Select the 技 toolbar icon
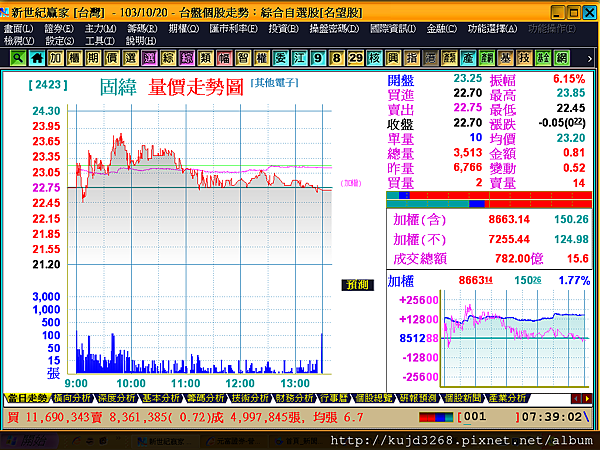 524,58
